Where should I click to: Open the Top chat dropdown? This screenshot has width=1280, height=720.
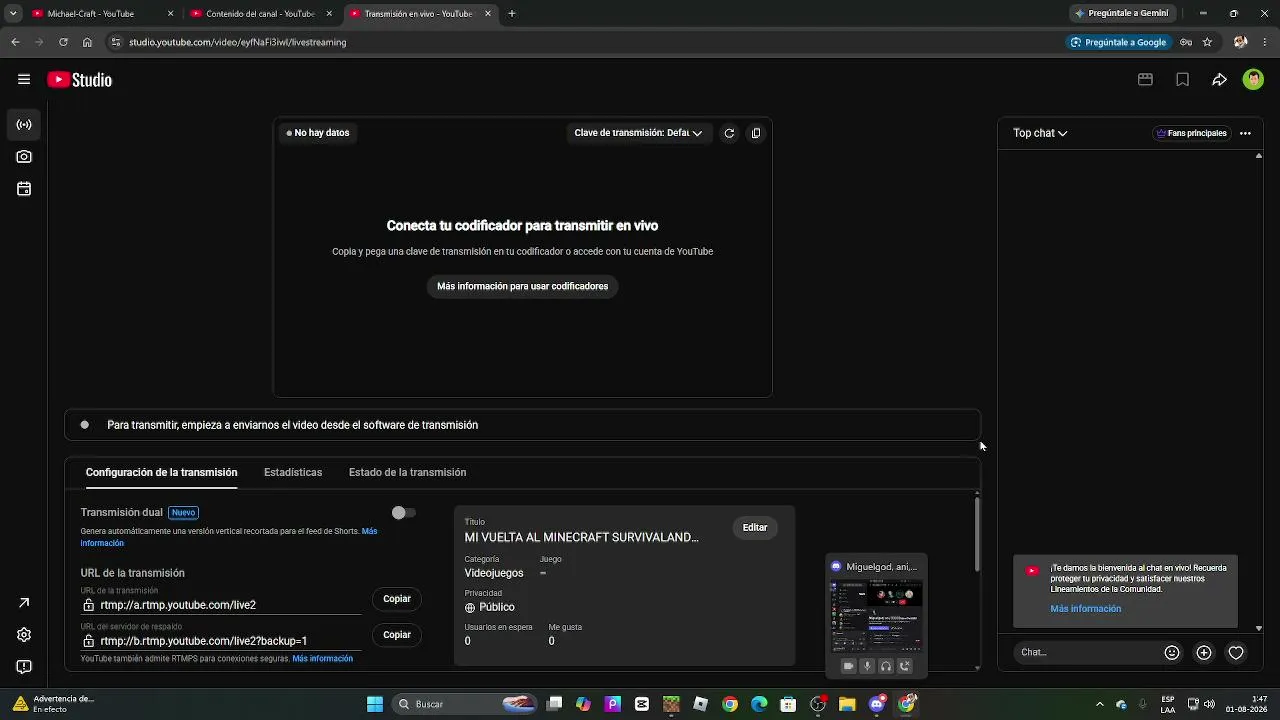(1040, 133)
